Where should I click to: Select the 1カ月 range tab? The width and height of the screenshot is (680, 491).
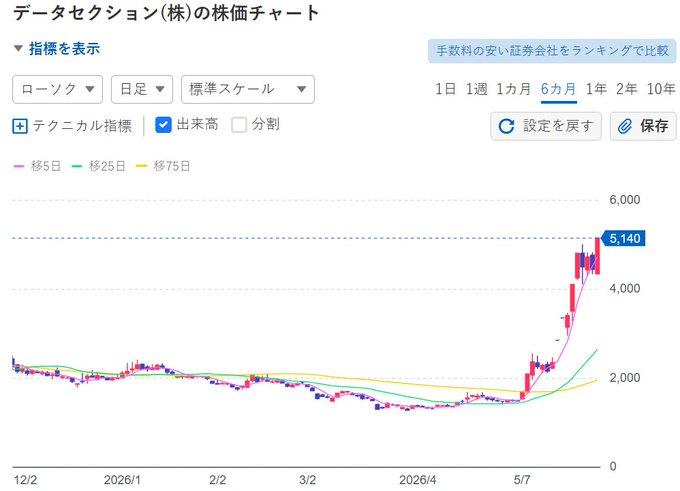513,89
